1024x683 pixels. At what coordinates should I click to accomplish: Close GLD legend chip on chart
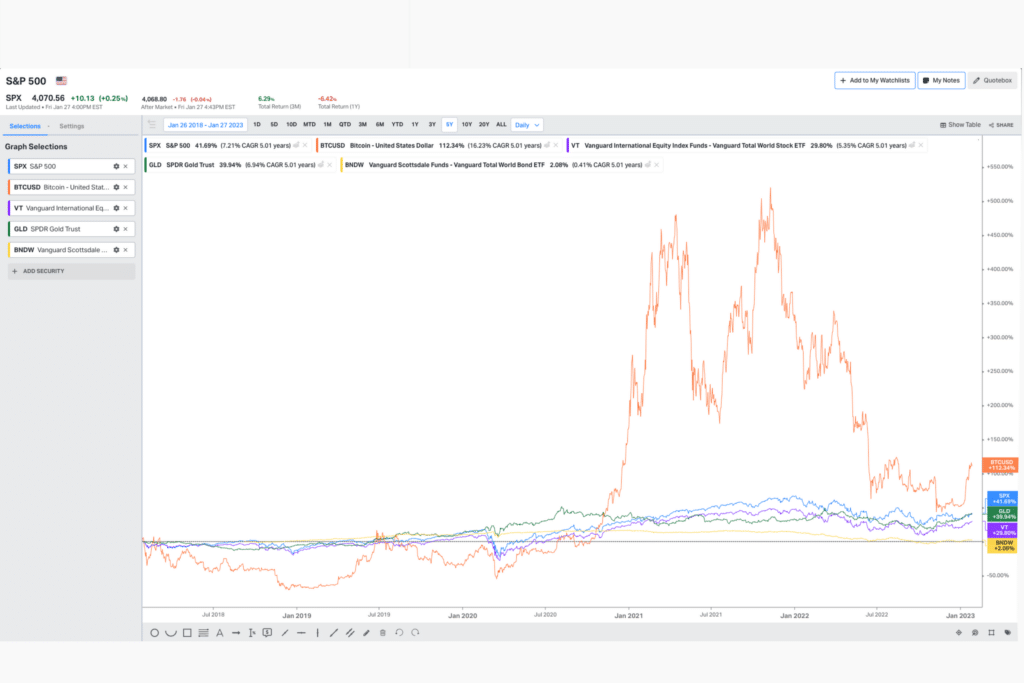pyautogui.click(x=330, y=165)
